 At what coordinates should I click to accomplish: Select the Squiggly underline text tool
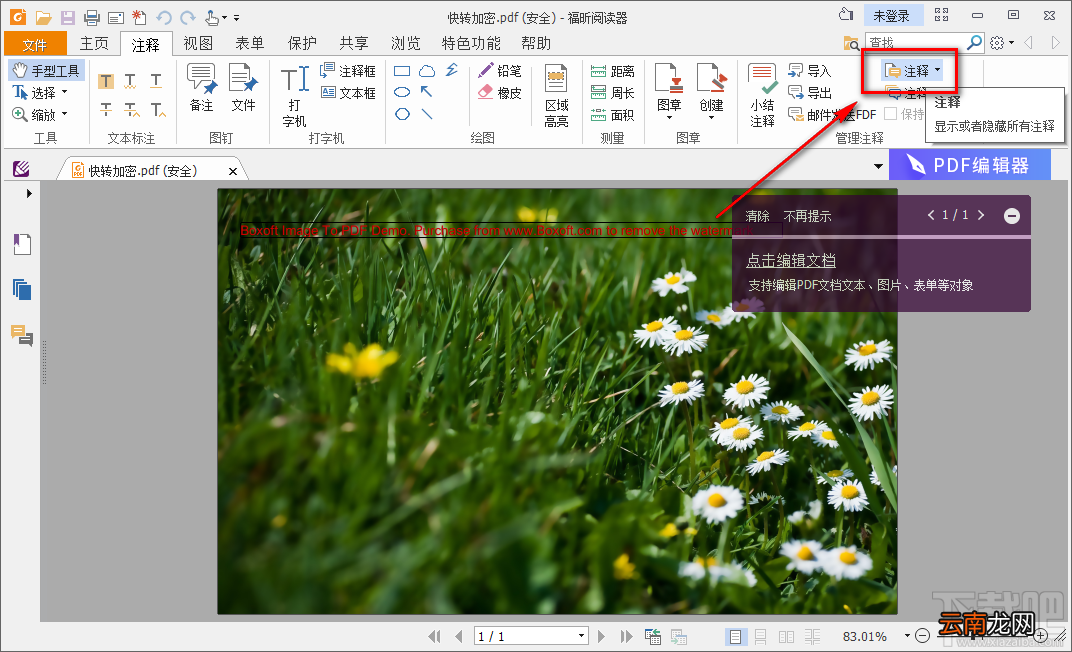tap(131, 81)
